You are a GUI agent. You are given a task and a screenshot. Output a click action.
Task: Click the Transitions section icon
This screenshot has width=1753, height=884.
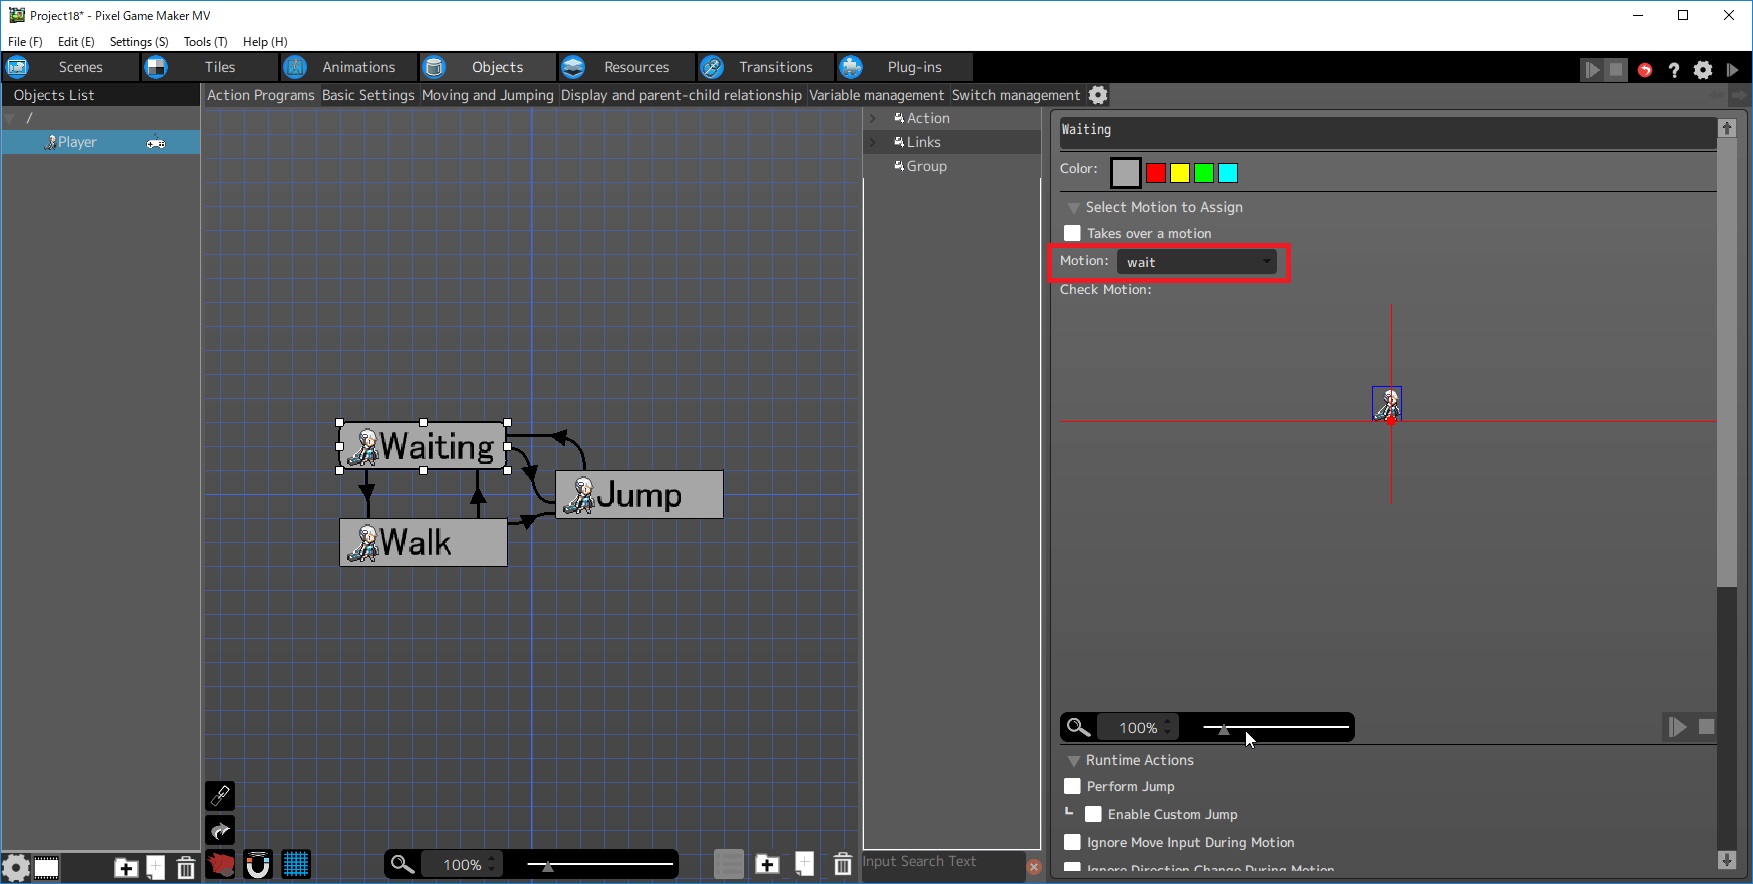click(712, 67)
